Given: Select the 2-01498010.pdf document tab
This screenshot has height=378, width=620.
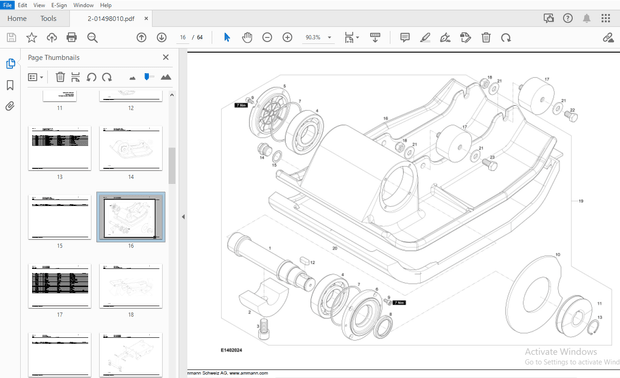Looking at the screenshot, I should (111, 19).
